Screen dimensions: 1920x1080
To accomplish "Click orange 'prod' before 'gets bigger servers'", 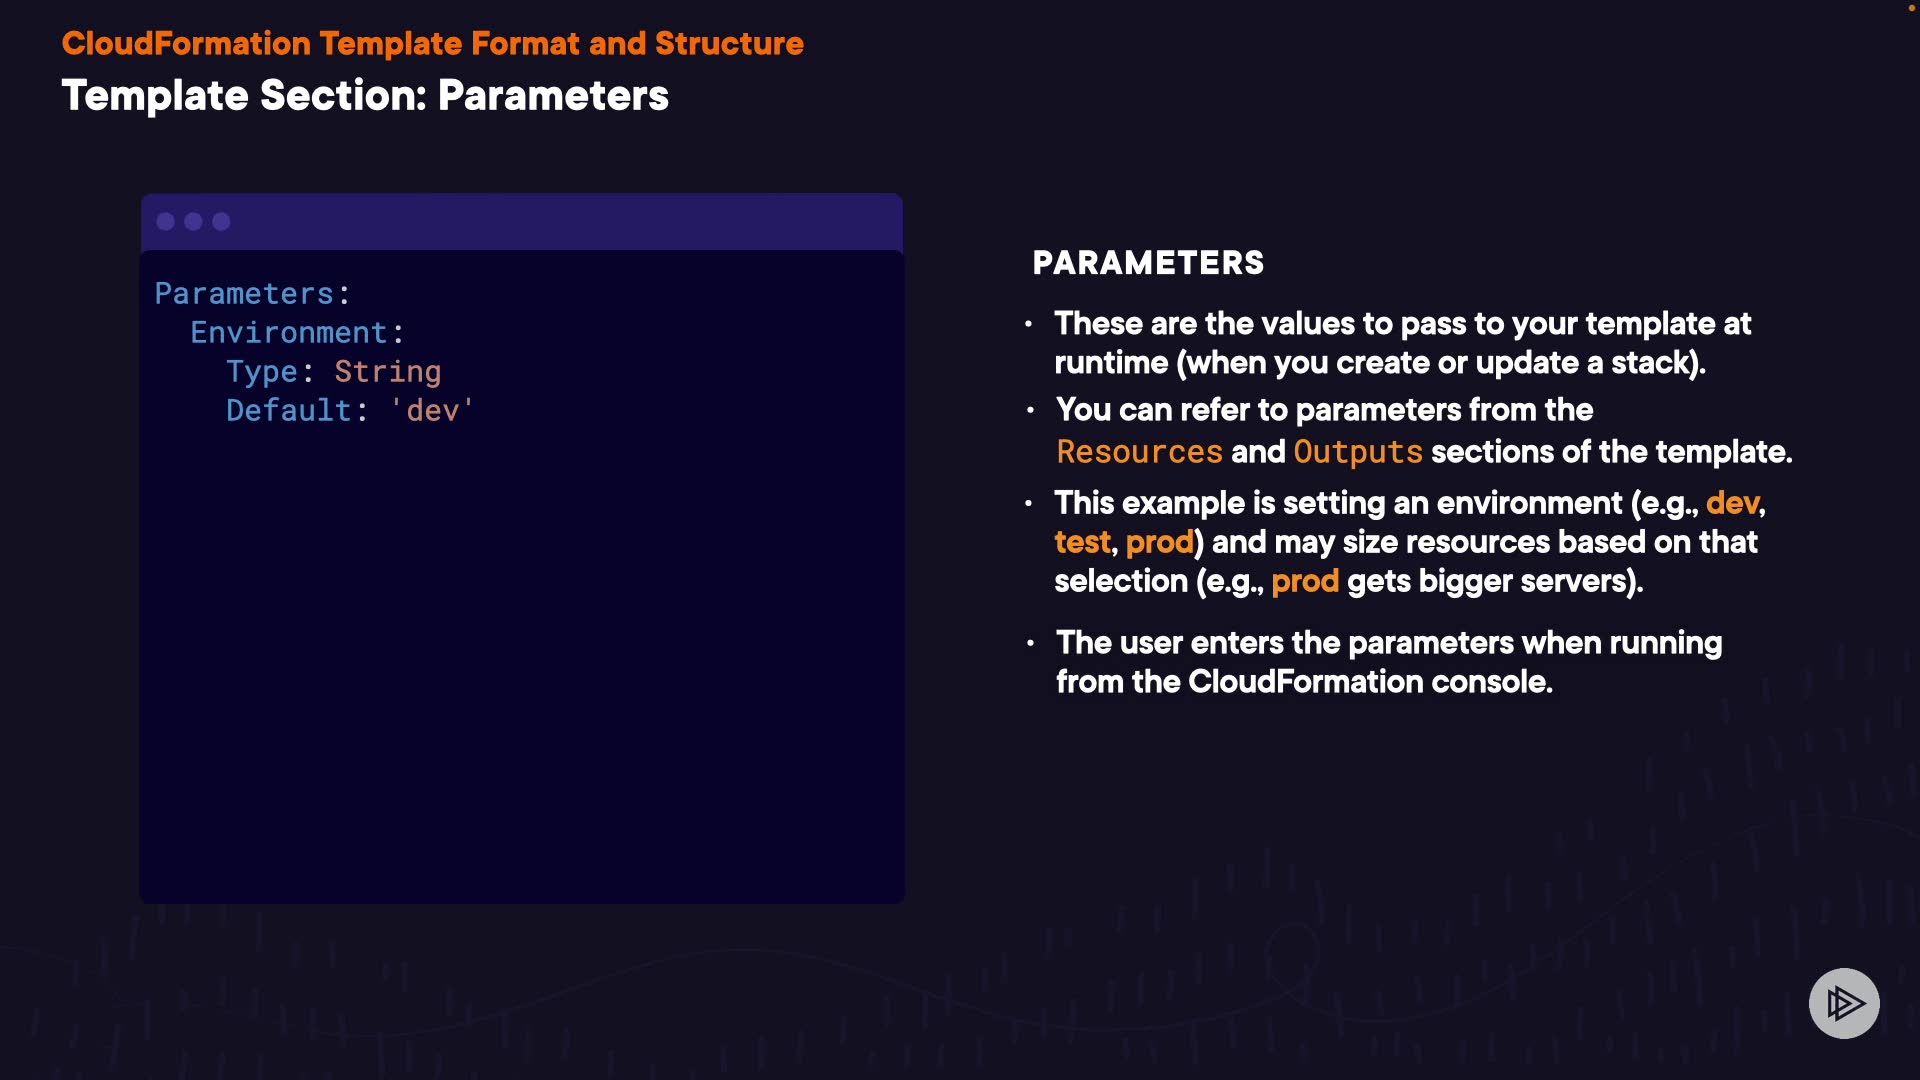I will (x=1304, y=580).
